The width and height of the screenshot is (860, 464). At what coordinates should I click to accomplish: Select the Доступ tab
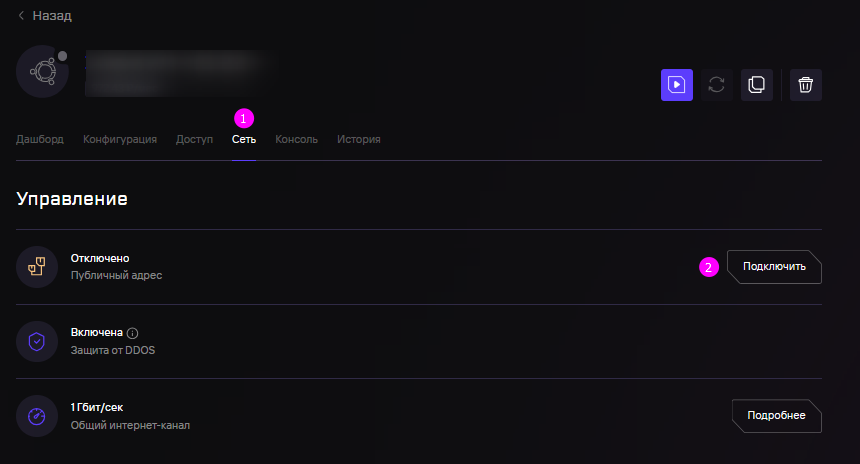point(194,139)
